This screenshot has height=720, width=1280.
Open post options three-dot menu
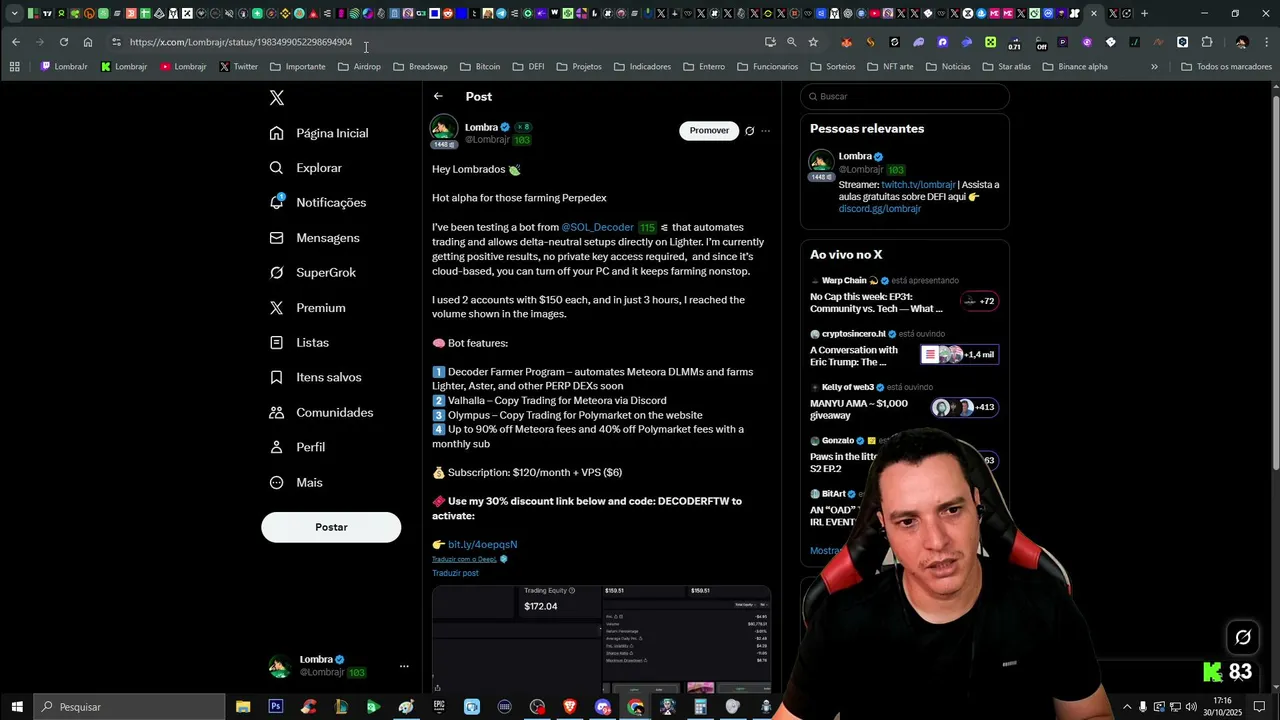[x=766, y=131]
